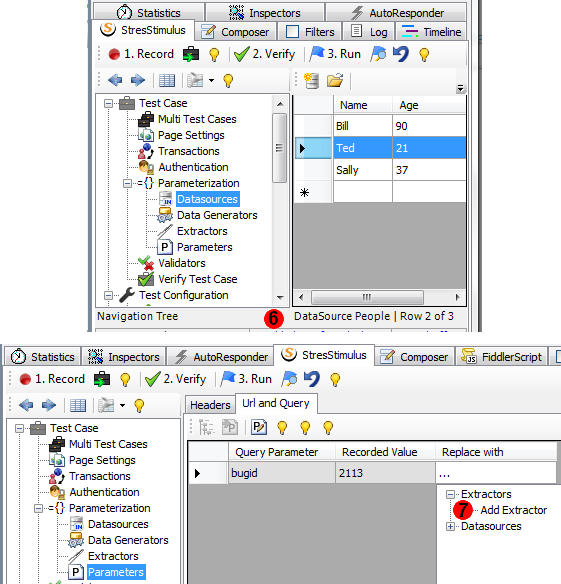Click the blue undo reset arrow in top toolbar
561x584 pixels.
click(401, 54)
